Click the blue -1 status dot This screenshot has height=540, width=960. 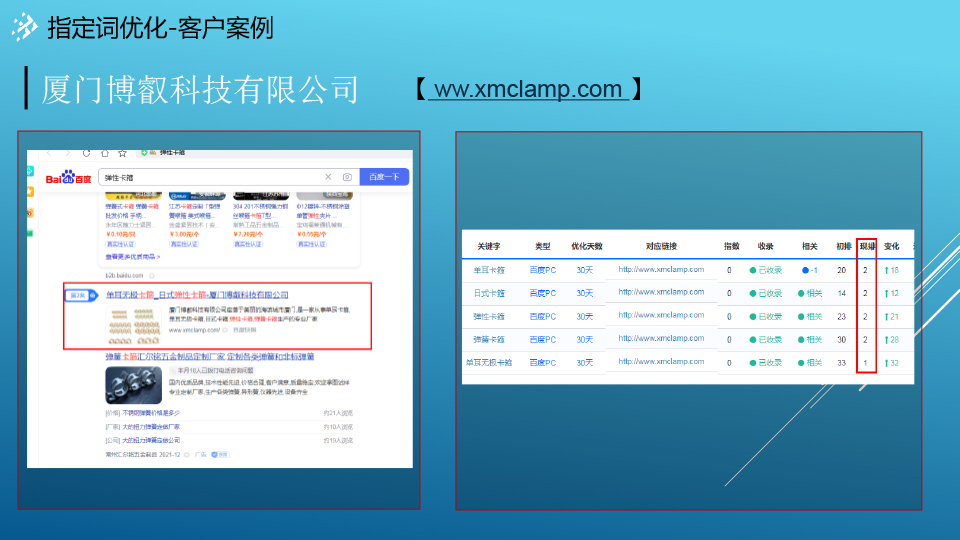805,270
